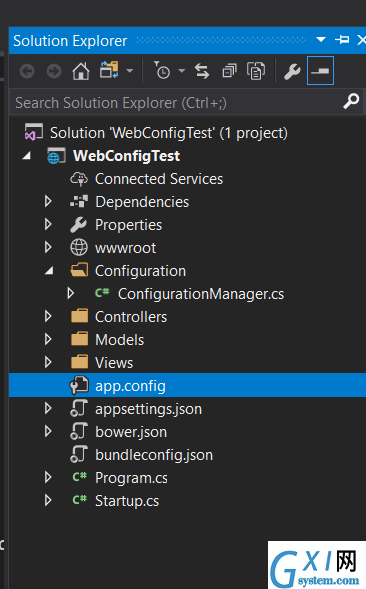The height and width of the screenshot is (589, 366).
Task: Select the Startup.cs file
Action: pos(127,501)
